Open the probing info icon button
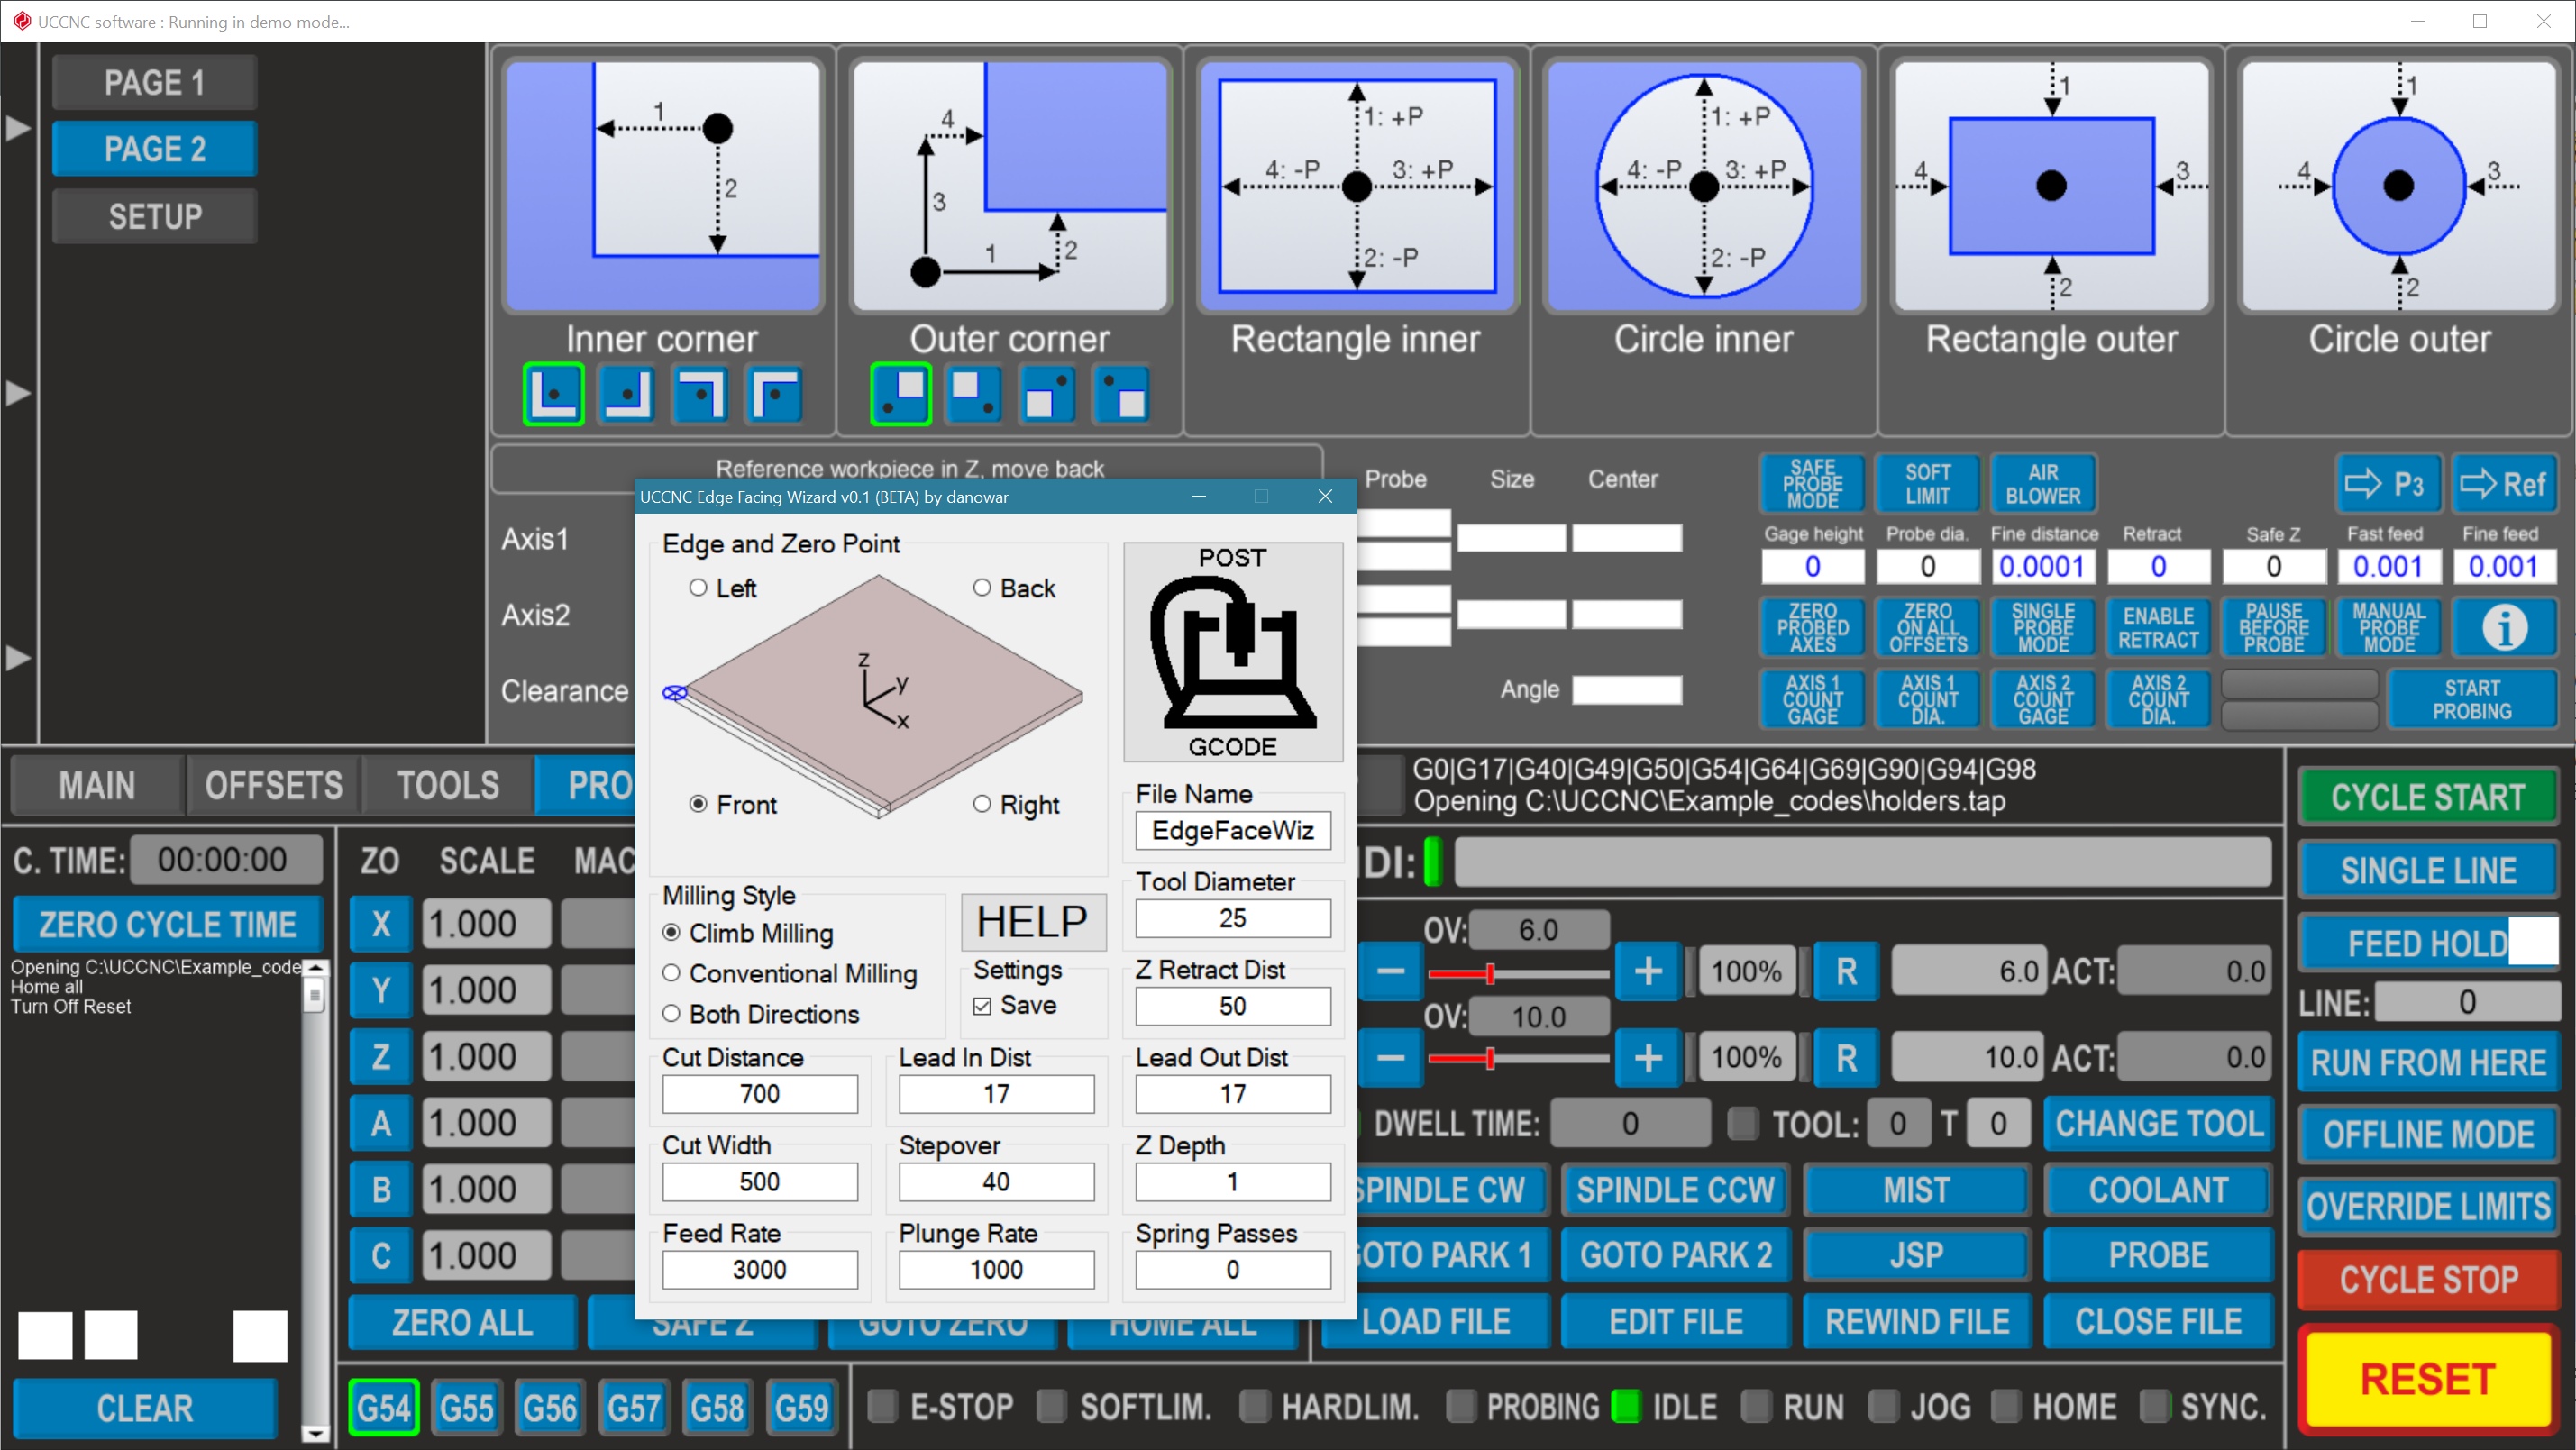2576x1450 pixels. (2503, 628)
